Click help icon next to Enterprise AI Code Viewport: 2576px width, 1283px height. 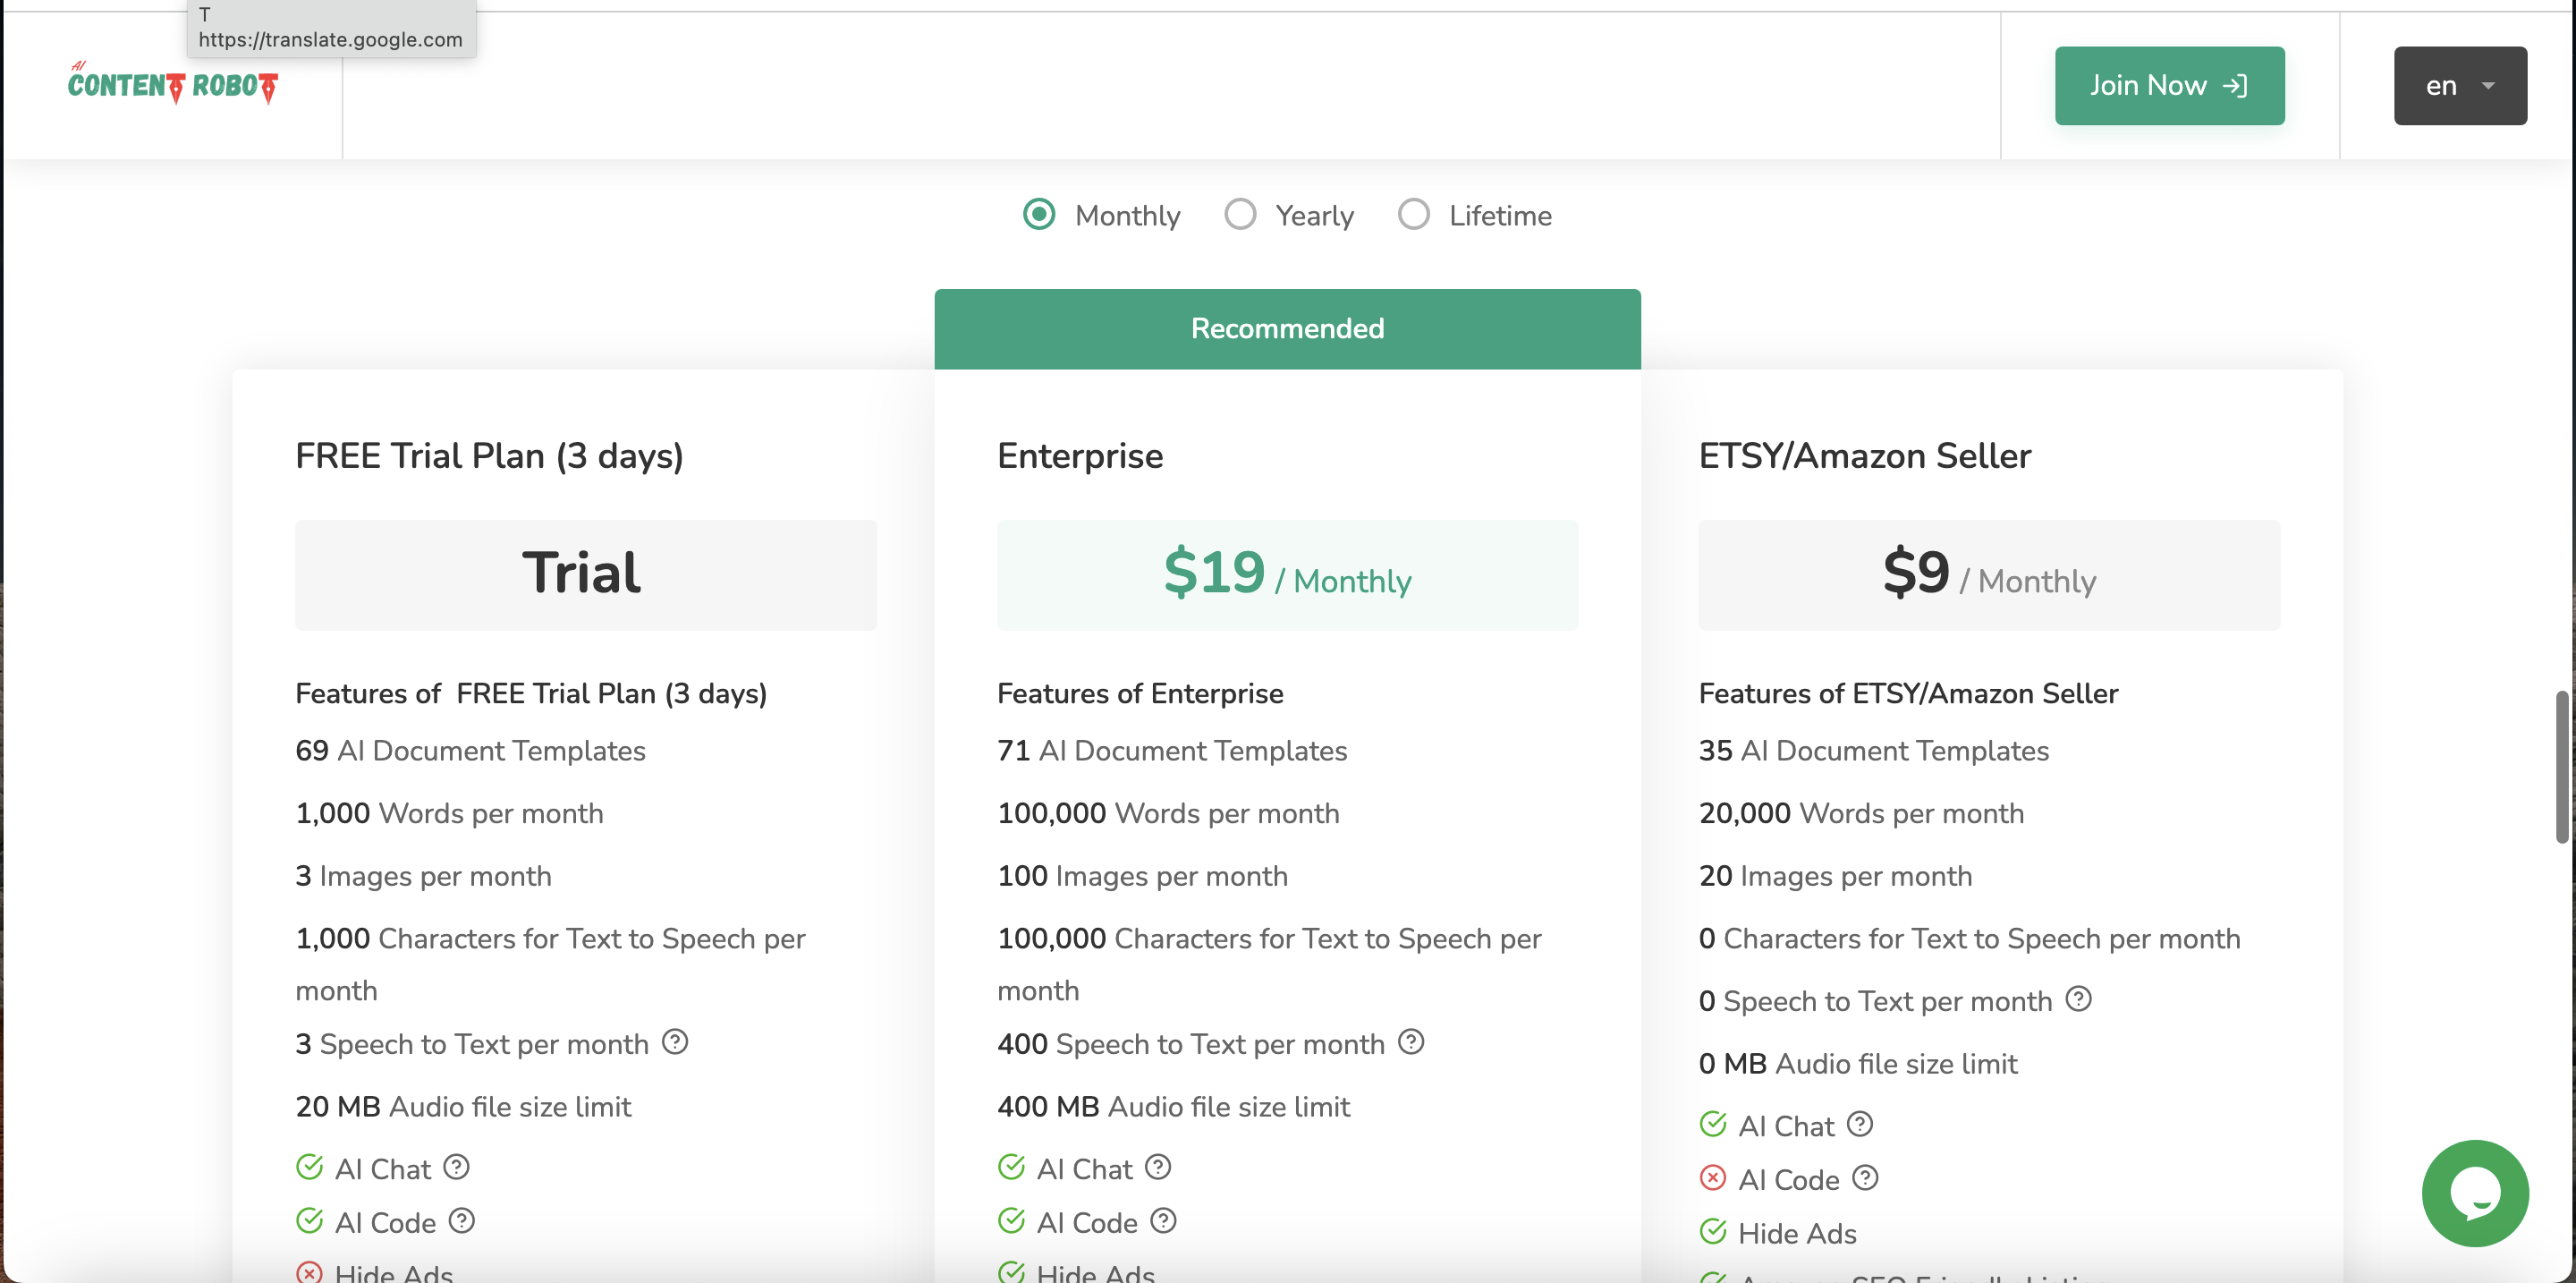point(1162,1220)
